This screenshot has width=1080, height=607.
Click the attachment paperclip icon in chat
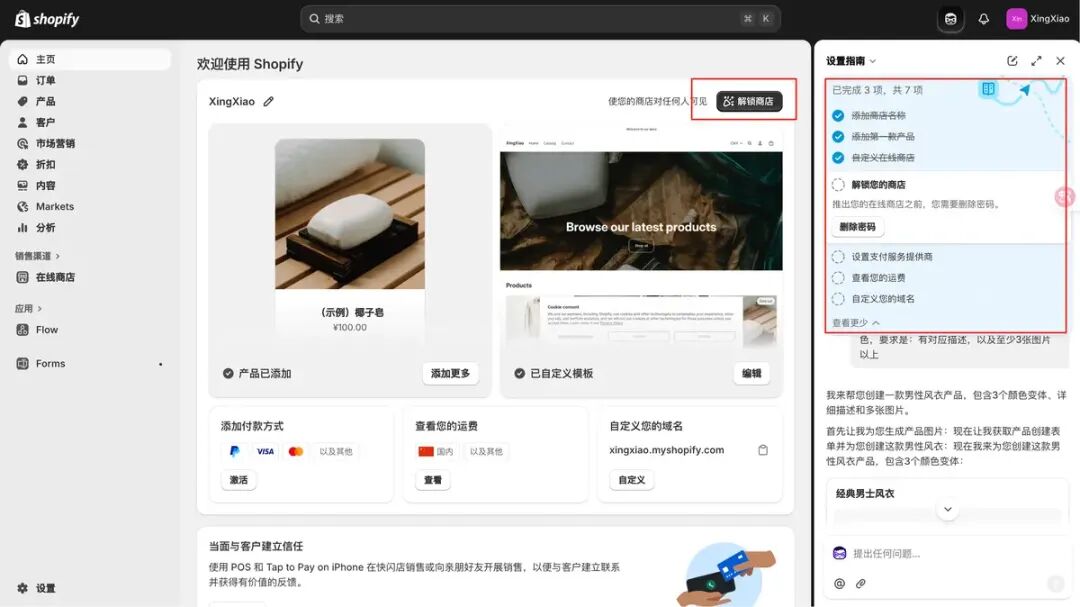tap(861, 584)
